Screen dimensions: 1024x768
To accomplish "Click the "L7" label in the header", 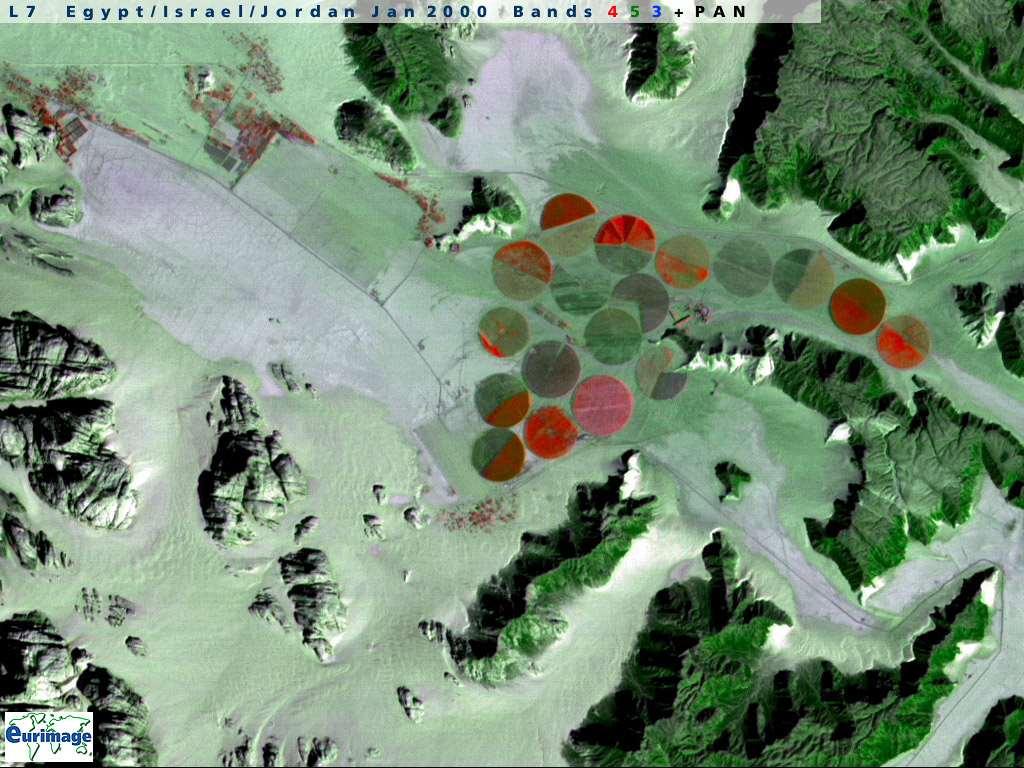I will pyautogui.click(x=22, y=11).
